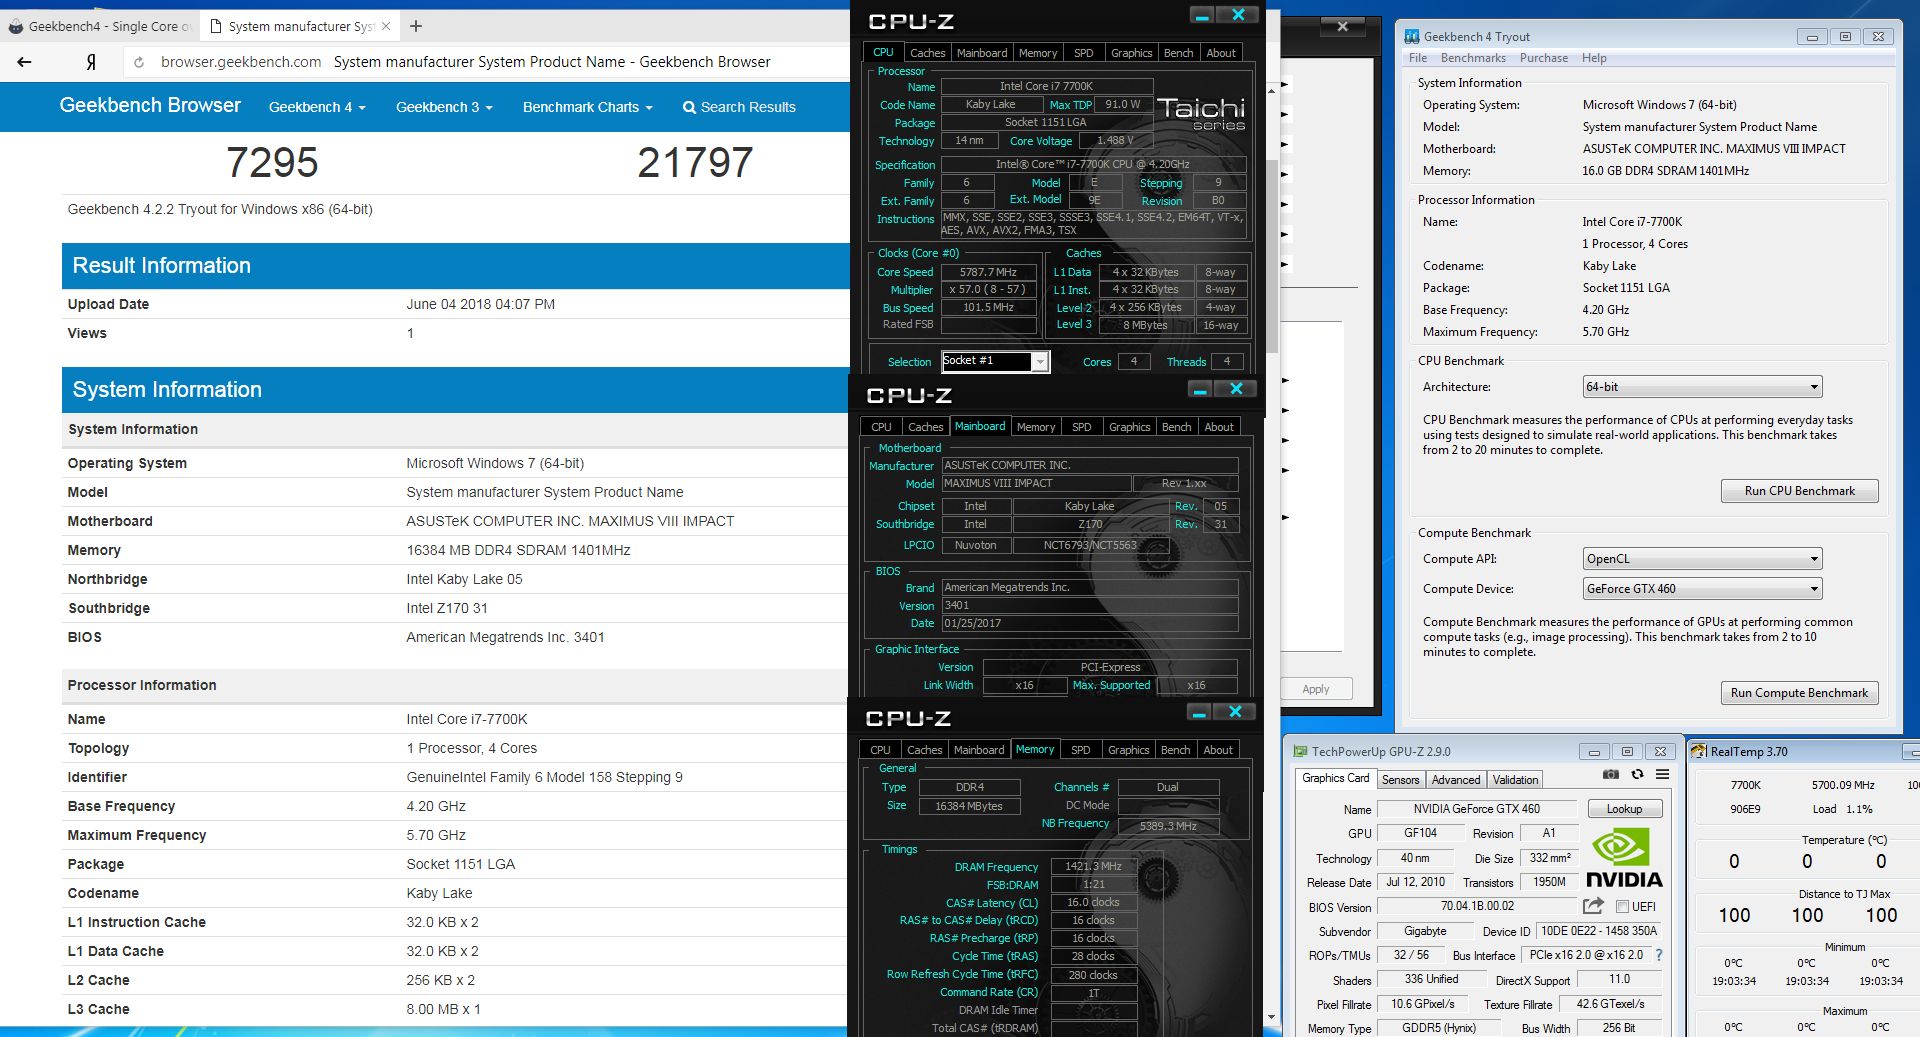Open SPD tab in top CPU-Z window

click(1083, 53)
